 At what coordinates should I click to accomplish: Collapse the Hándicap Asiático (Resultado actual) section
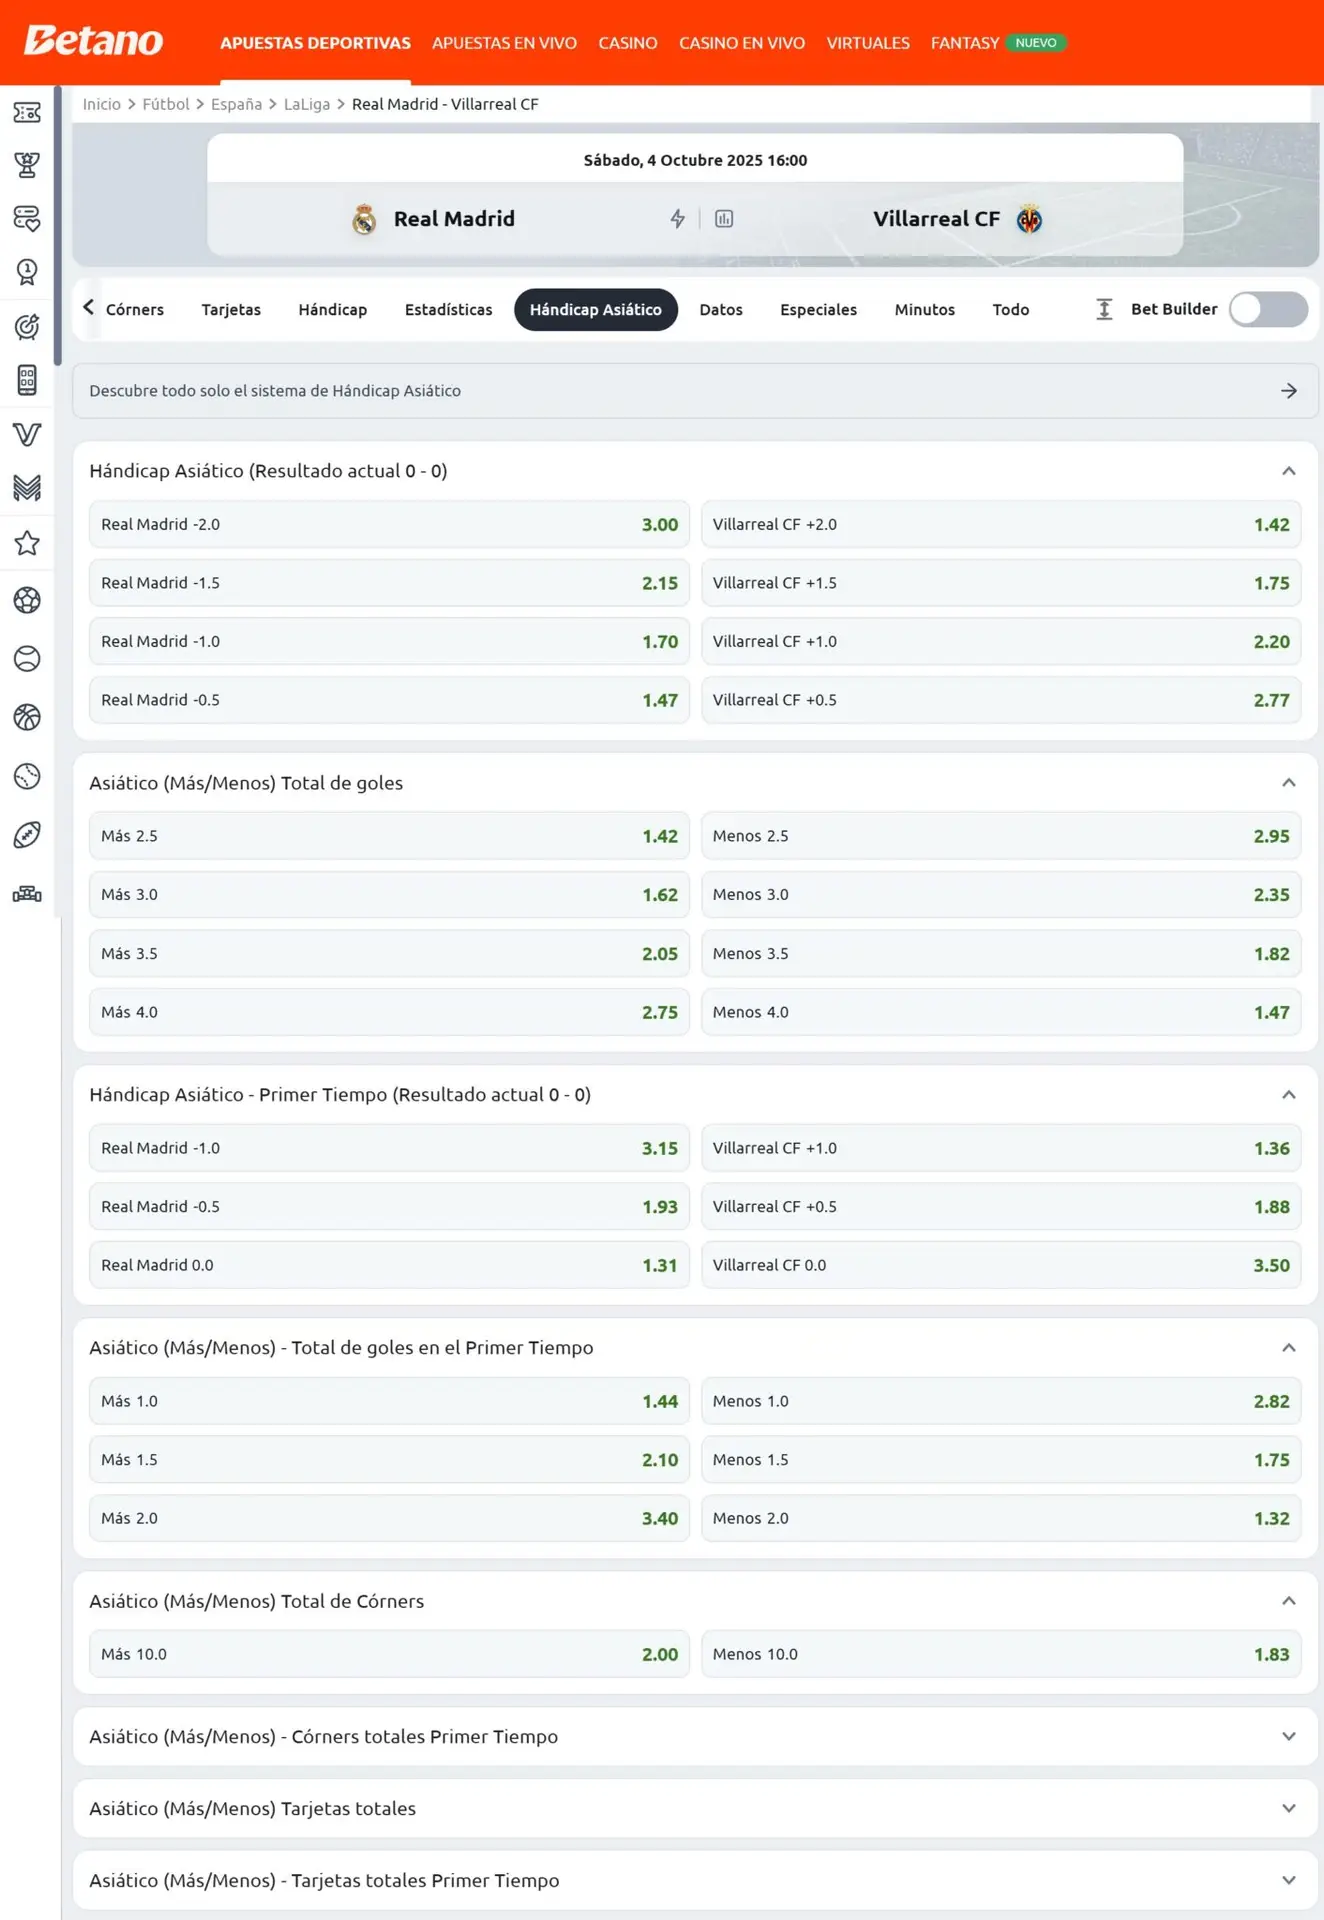(1288, 471)
